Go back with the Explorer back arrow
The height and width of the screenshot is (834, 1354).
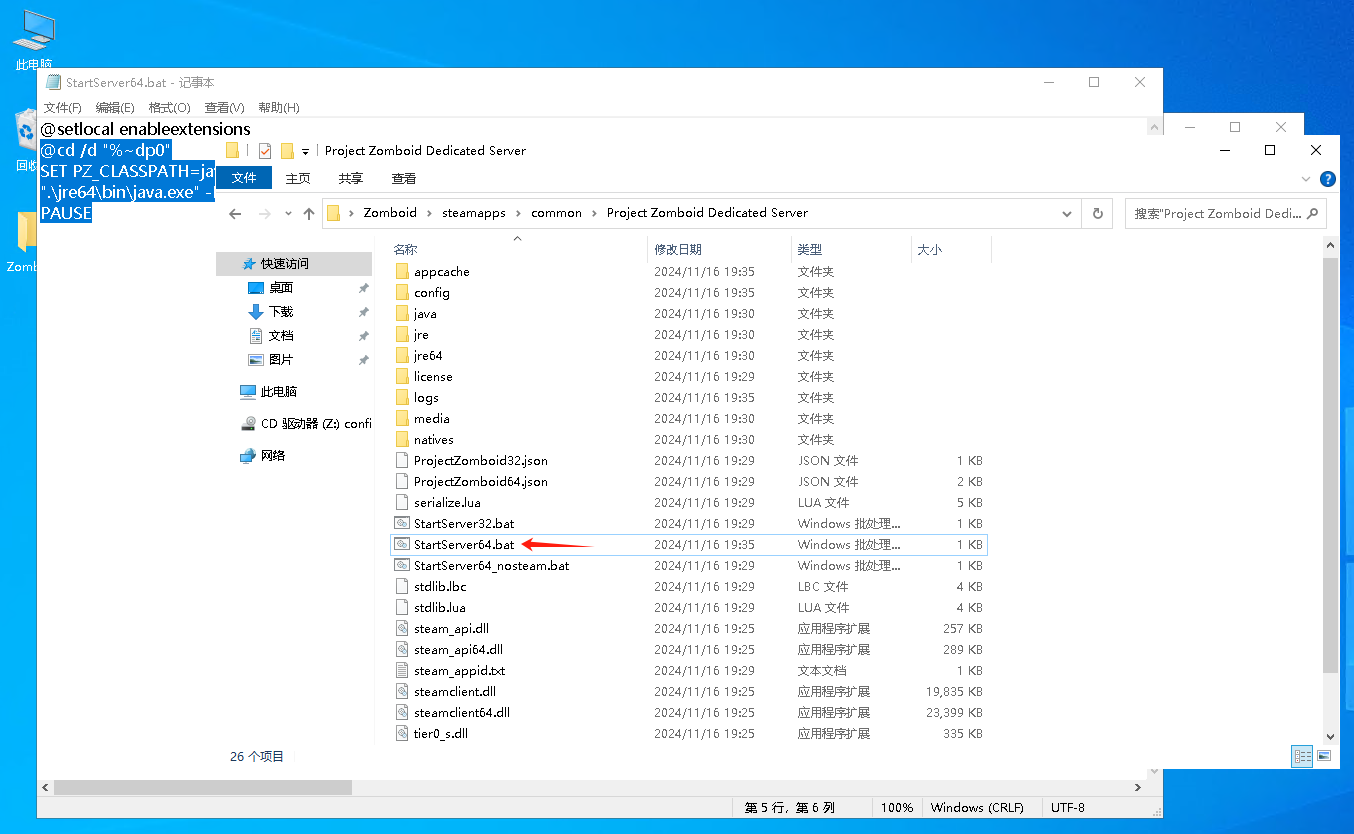coord(235,214)
